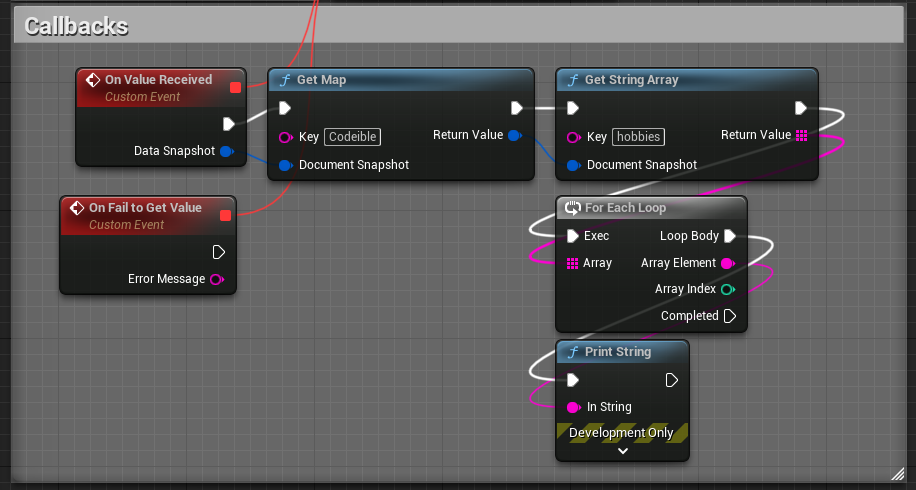Click the In String input pin
Viewport: 916px width, 490px height.
(x=574, y=407)
